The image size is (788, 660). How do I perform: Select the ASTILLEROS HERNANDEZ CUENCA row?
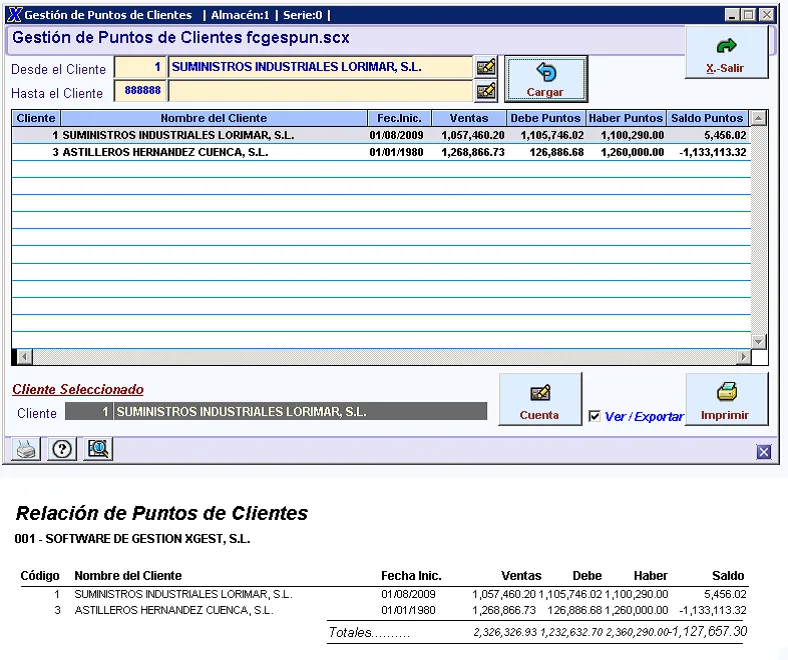click(165, 153)
